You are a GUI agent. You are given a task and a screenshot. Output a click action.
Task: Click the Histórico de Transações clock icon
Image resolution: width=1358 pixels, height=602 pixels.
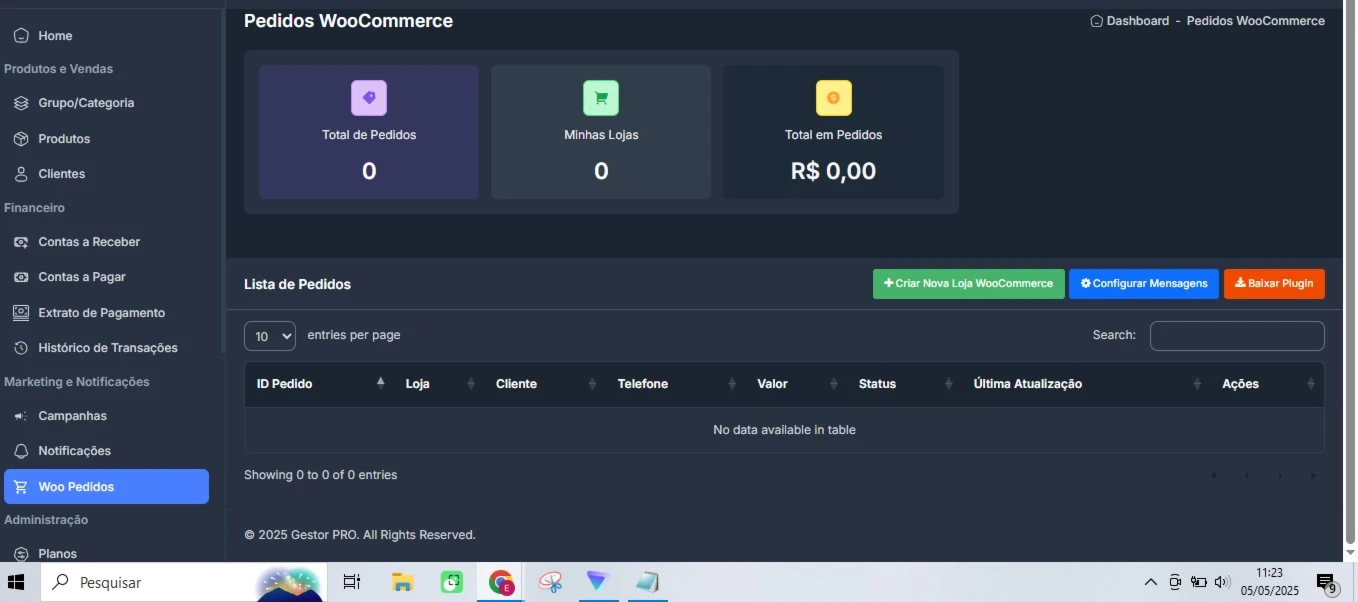tap(21, 348)
